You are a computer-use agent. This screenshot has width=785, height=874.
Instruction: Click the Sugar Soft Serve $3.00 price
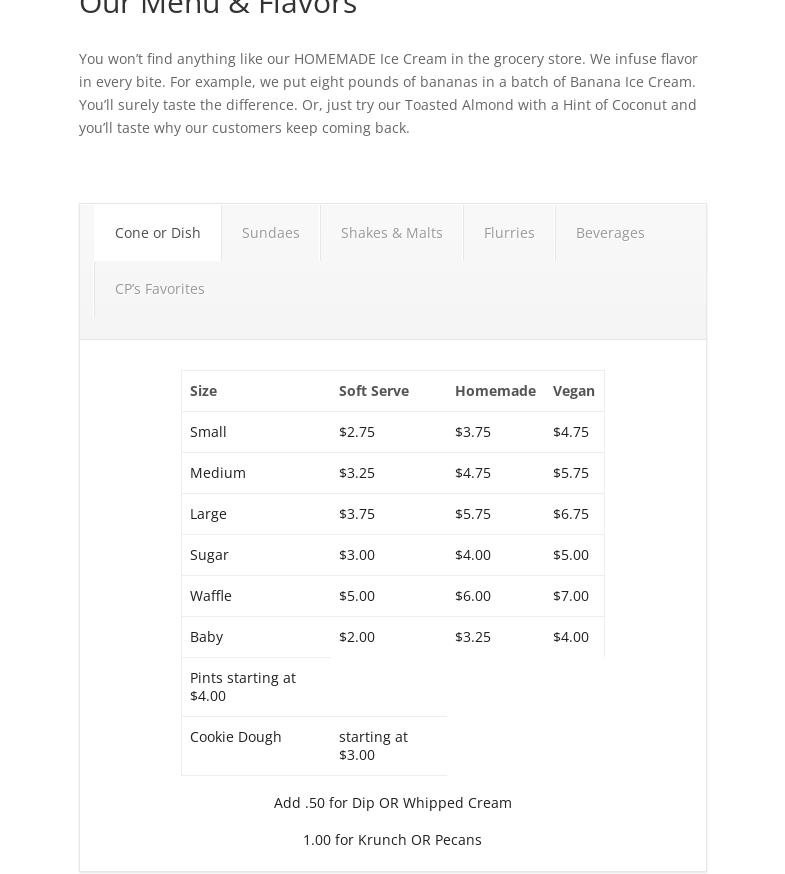(357, 555)
